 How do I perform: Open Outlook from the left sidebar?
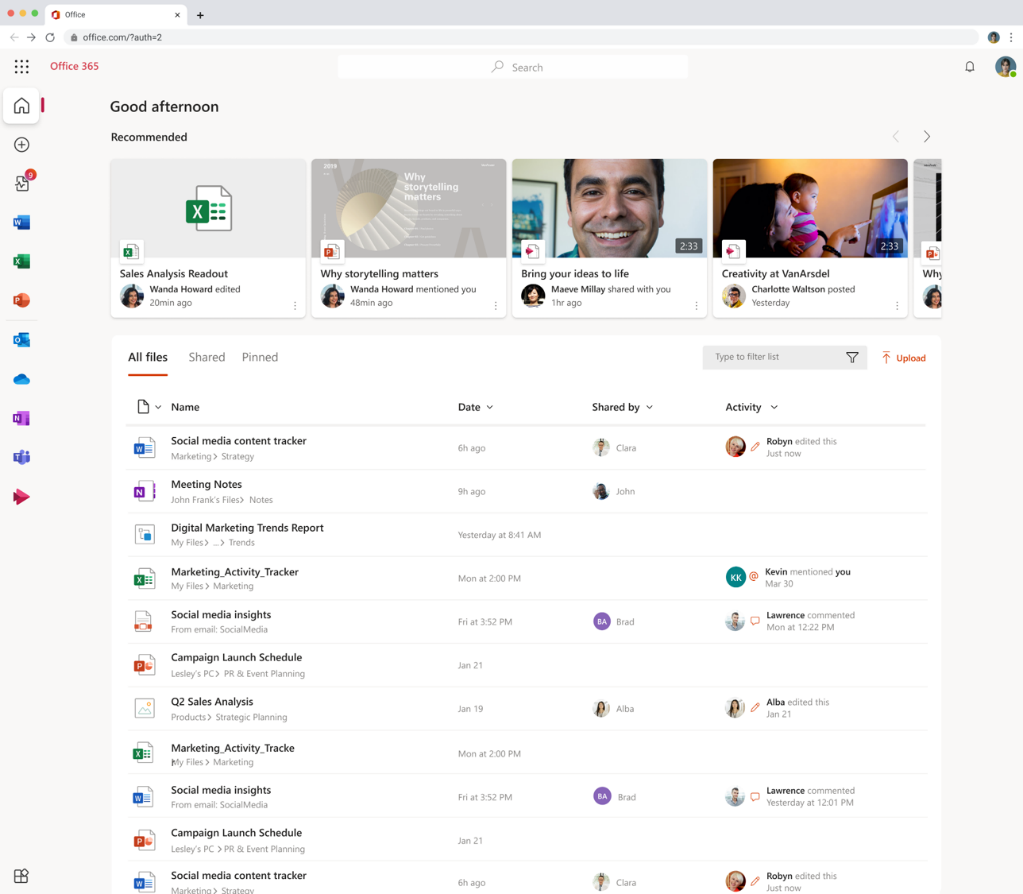21,339
